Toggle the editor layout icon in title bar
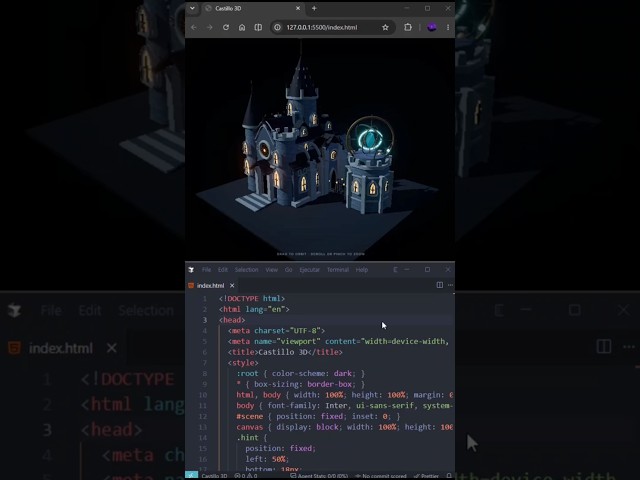 (395, 270)
